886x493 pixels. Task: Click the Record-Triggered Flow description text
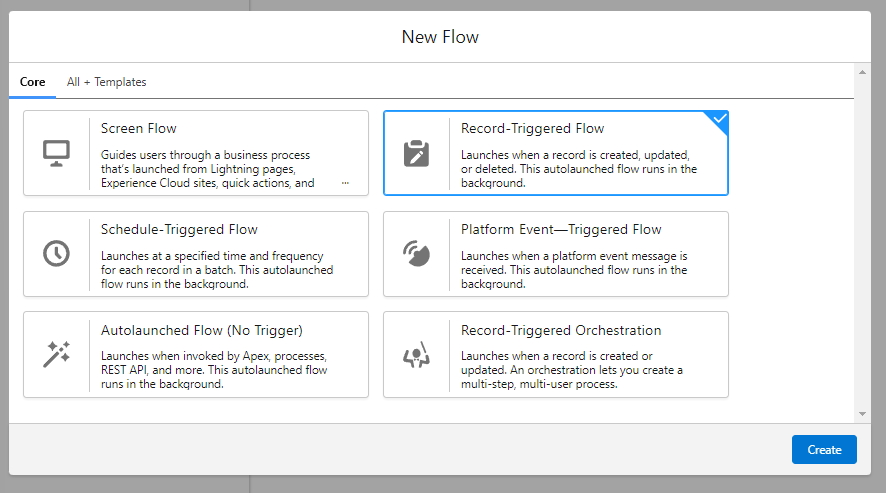[x=578, y=169]
